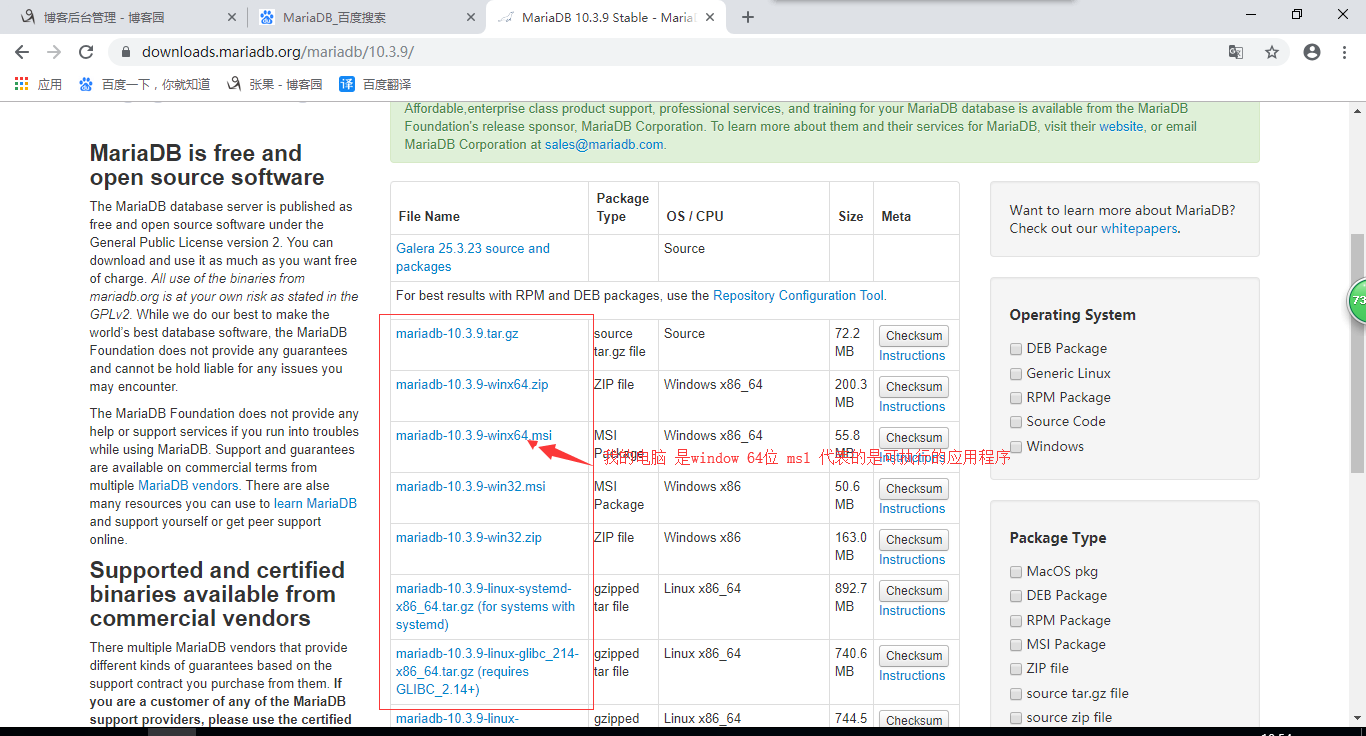Open the 百度翻译 bookmark
The width and height of the screenshot is (1366, 736).
[376, 84]
